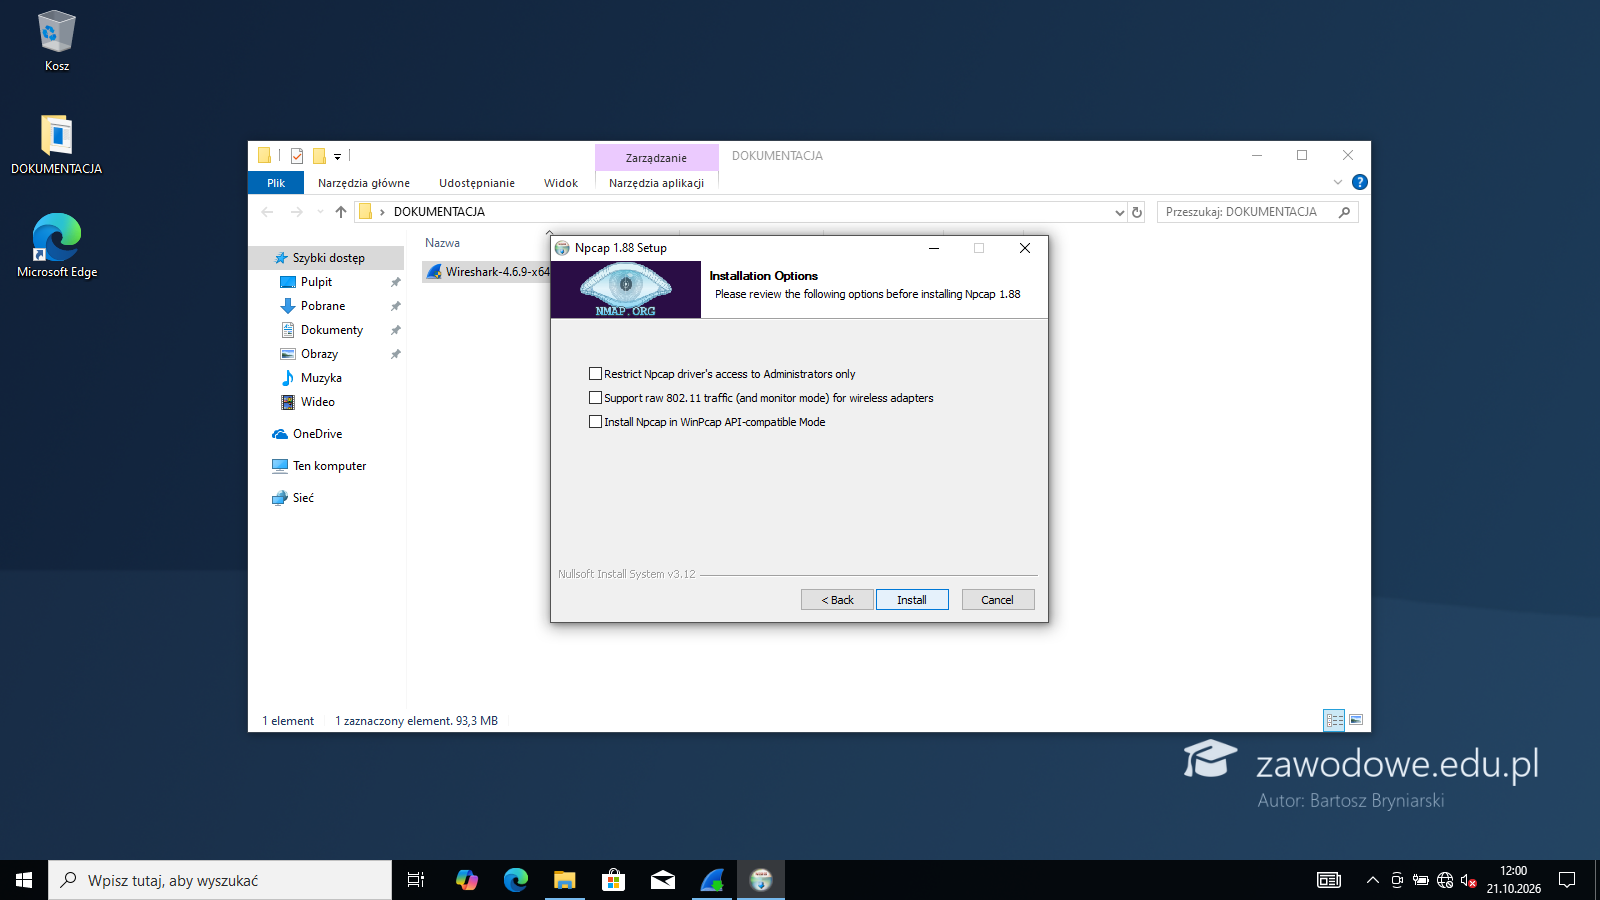Switch to Narzędzia główne ribbon tab

pos(364,183)
